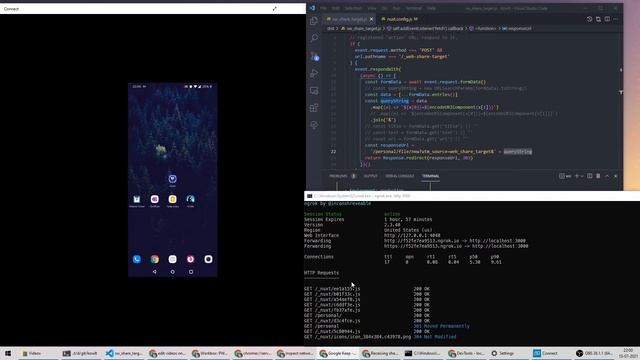Switch to the Google Keep Chrome taskbar item
Screen dimensions: 640x360
(x=338, y=353)
